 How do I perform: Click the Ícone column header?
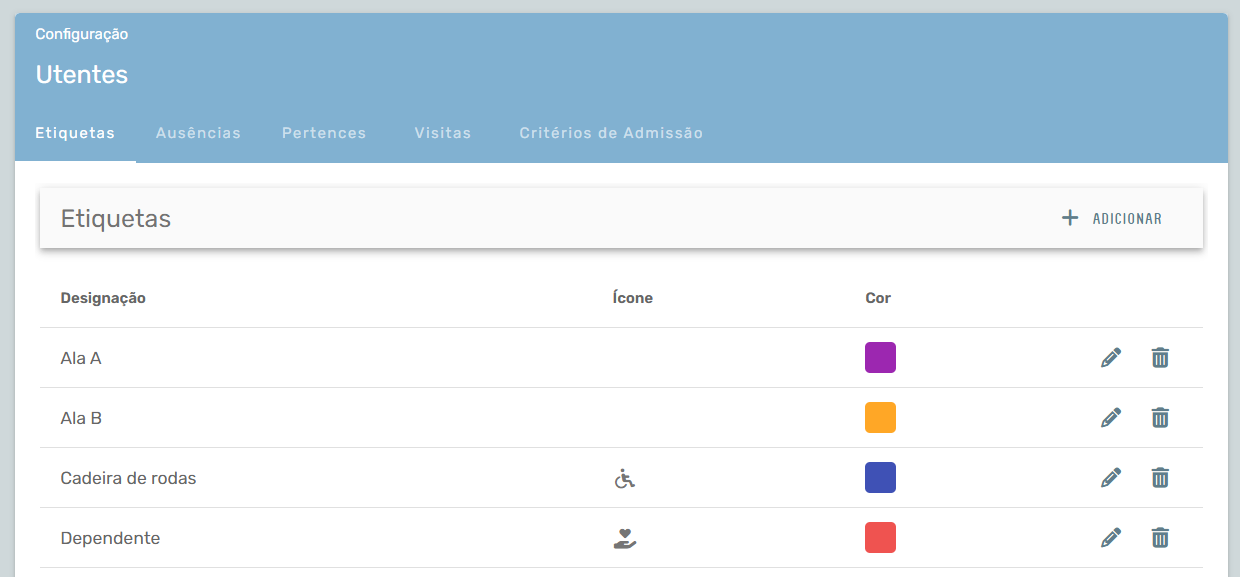point(632,298)
